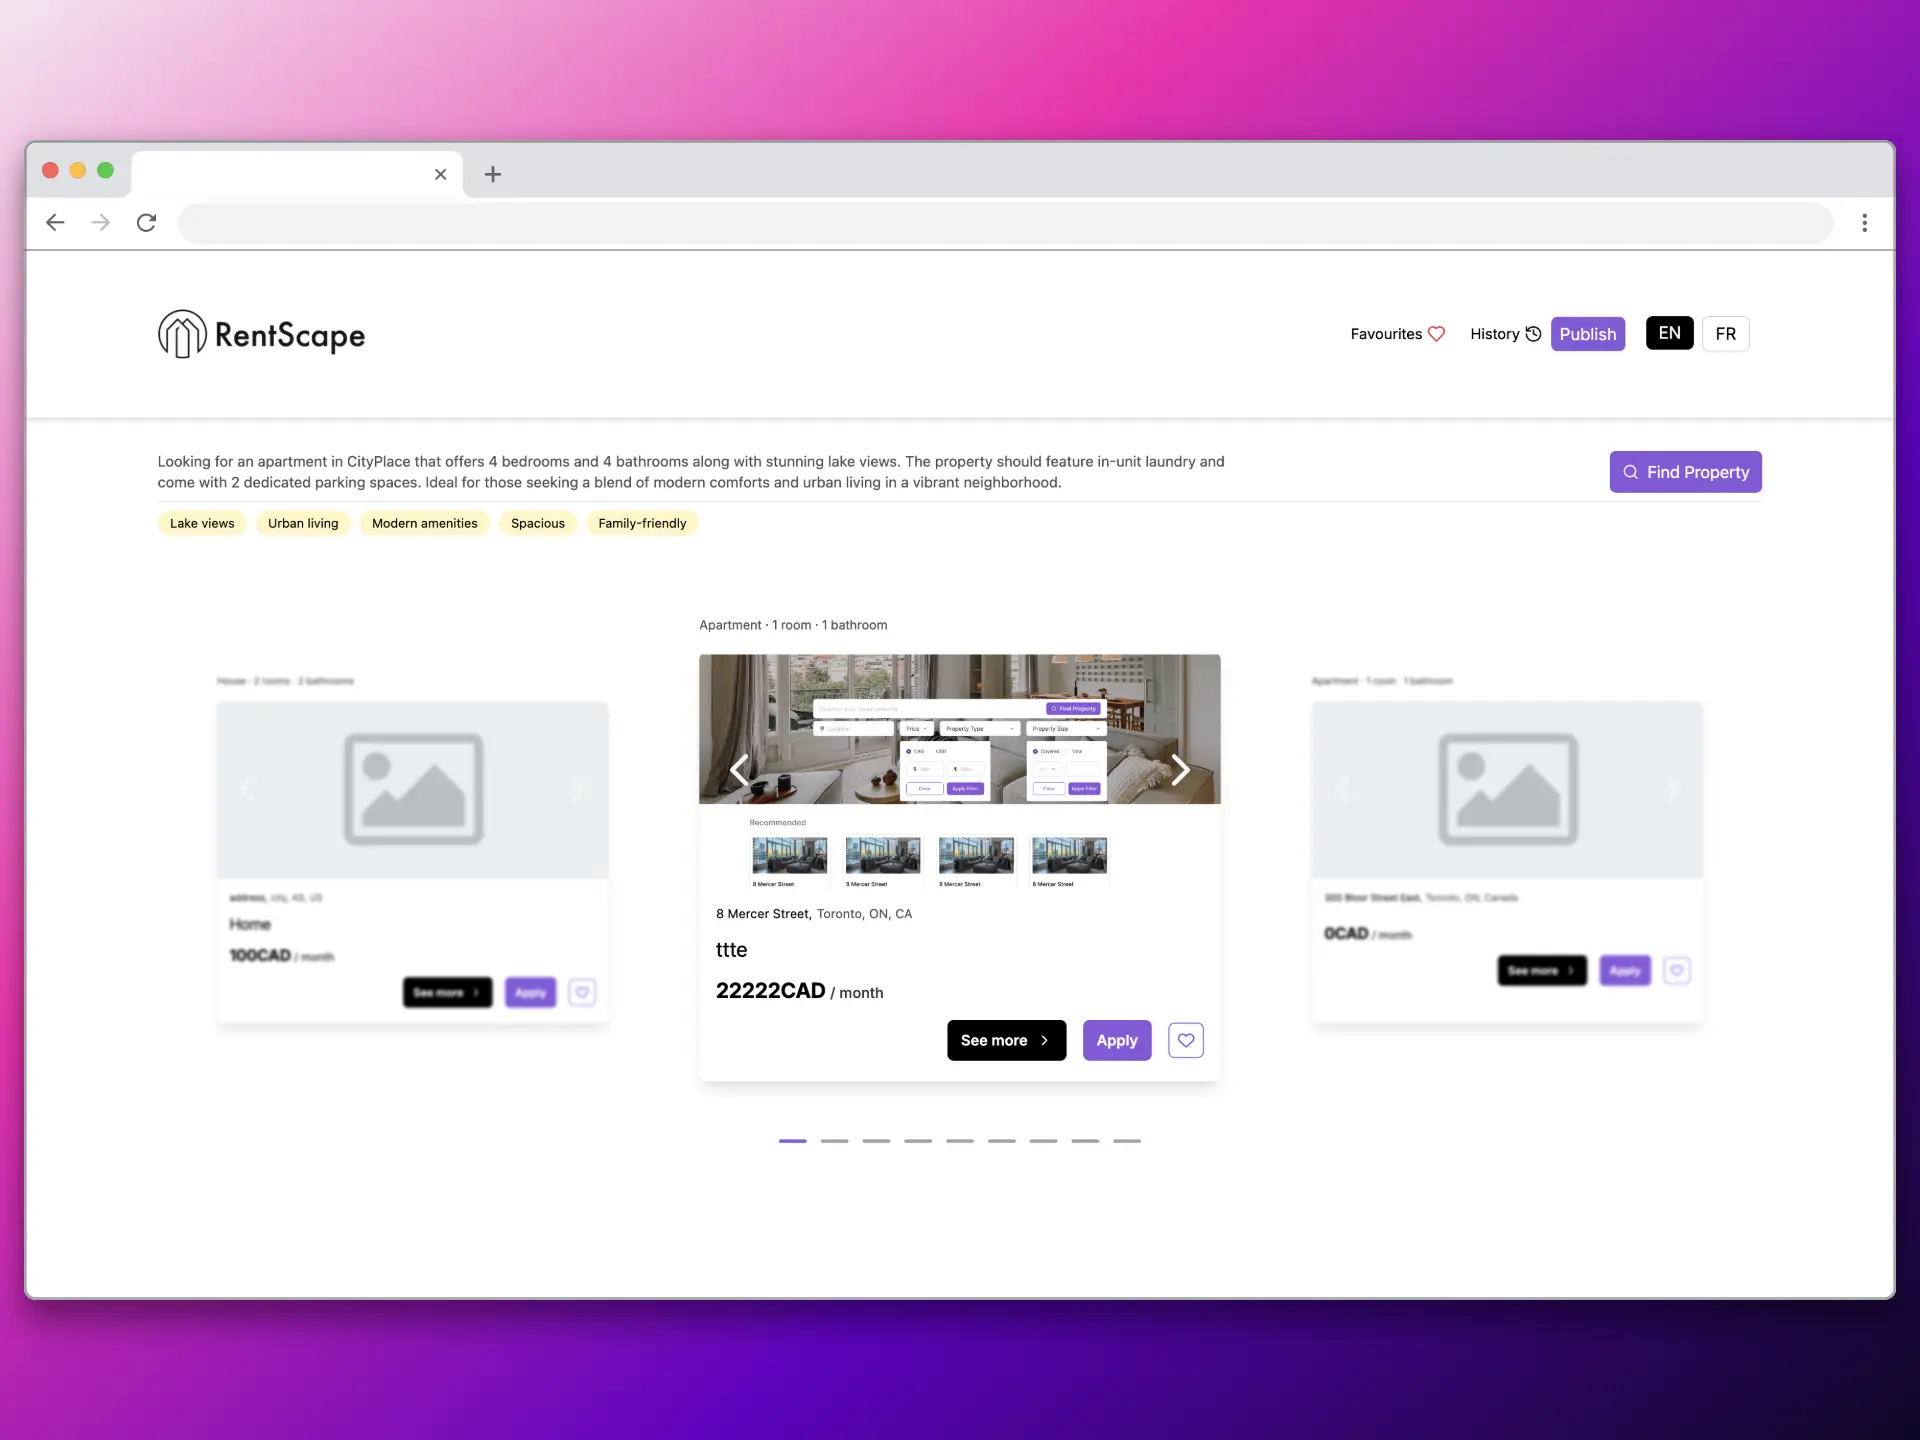Select the EN language tab
This screenshot has width=1920, height=1440.
pos(1668,333)
